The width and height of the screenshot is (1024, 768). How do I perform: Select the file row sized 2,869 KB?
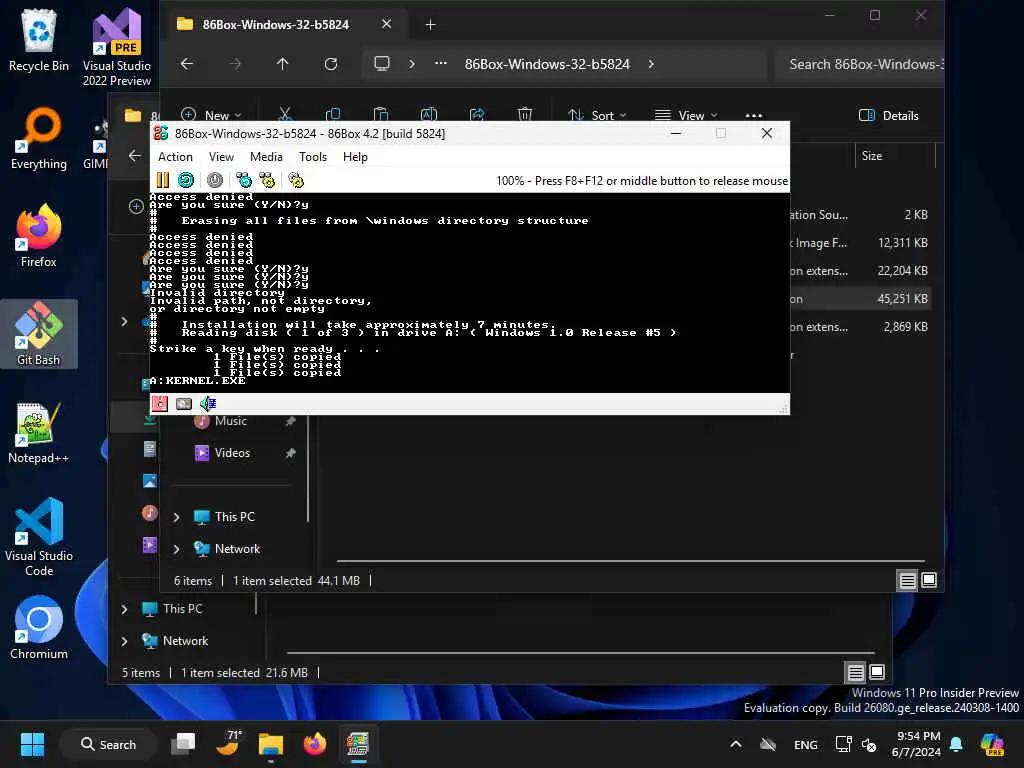pyautogui.click(x=859, y=327)
